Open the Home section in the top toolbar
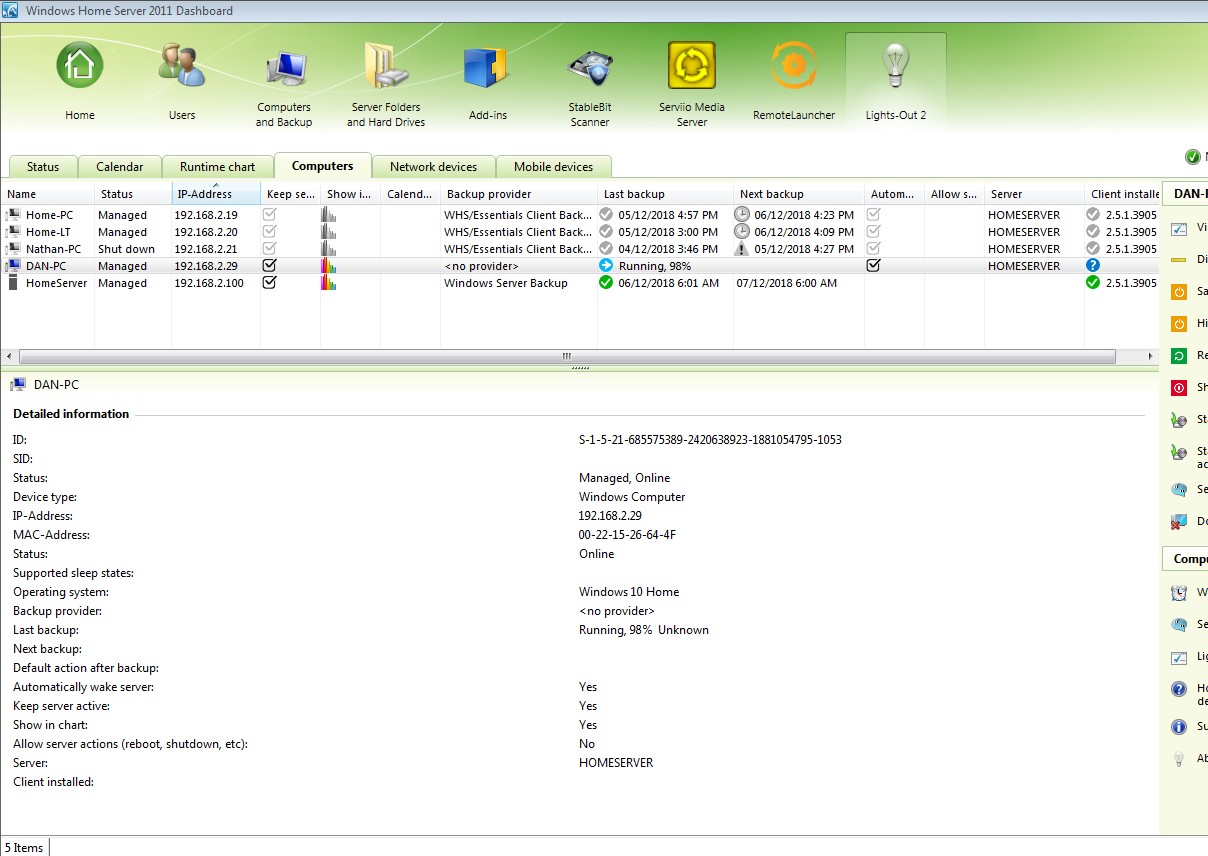Screen dimensions: 1208x856 pyautogui.click(x=80, y=82)
